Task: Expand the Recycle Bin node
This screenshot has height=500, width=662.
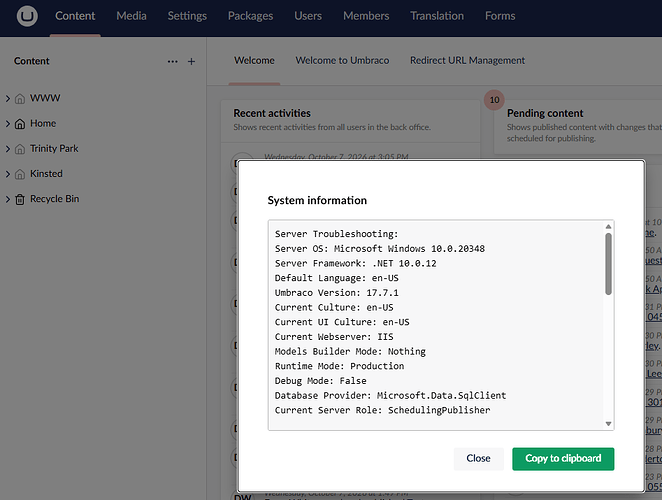Action: [x=8, y=199]
